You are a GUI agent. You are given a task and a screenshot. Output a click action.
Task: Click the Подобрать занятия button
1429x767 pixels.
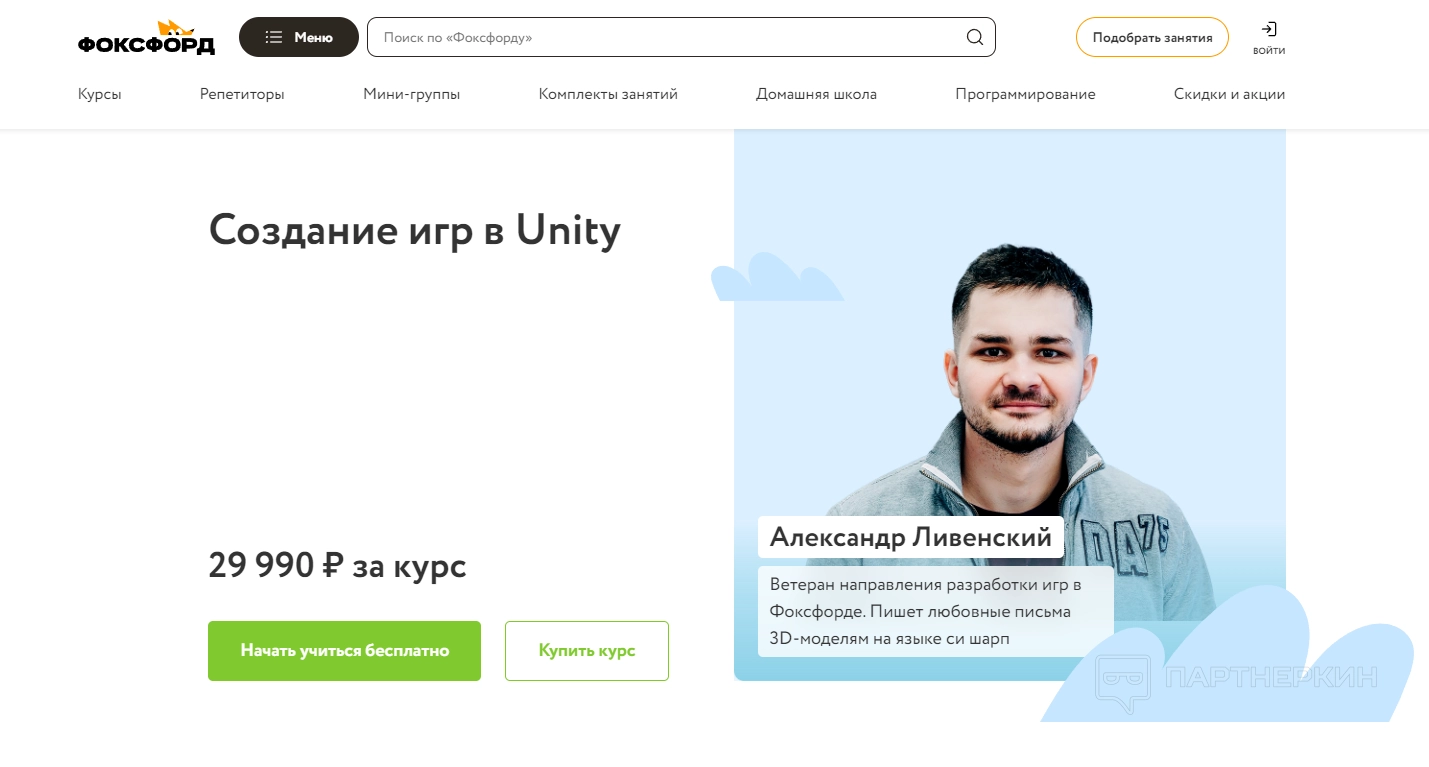[1152, 37]
